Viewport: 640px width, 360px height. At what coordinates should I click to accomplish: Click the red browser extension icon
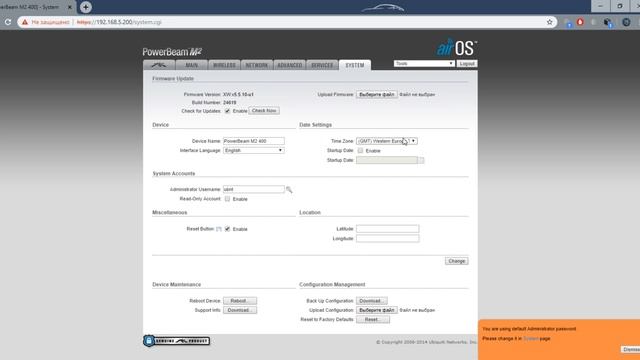coord(580,22)
